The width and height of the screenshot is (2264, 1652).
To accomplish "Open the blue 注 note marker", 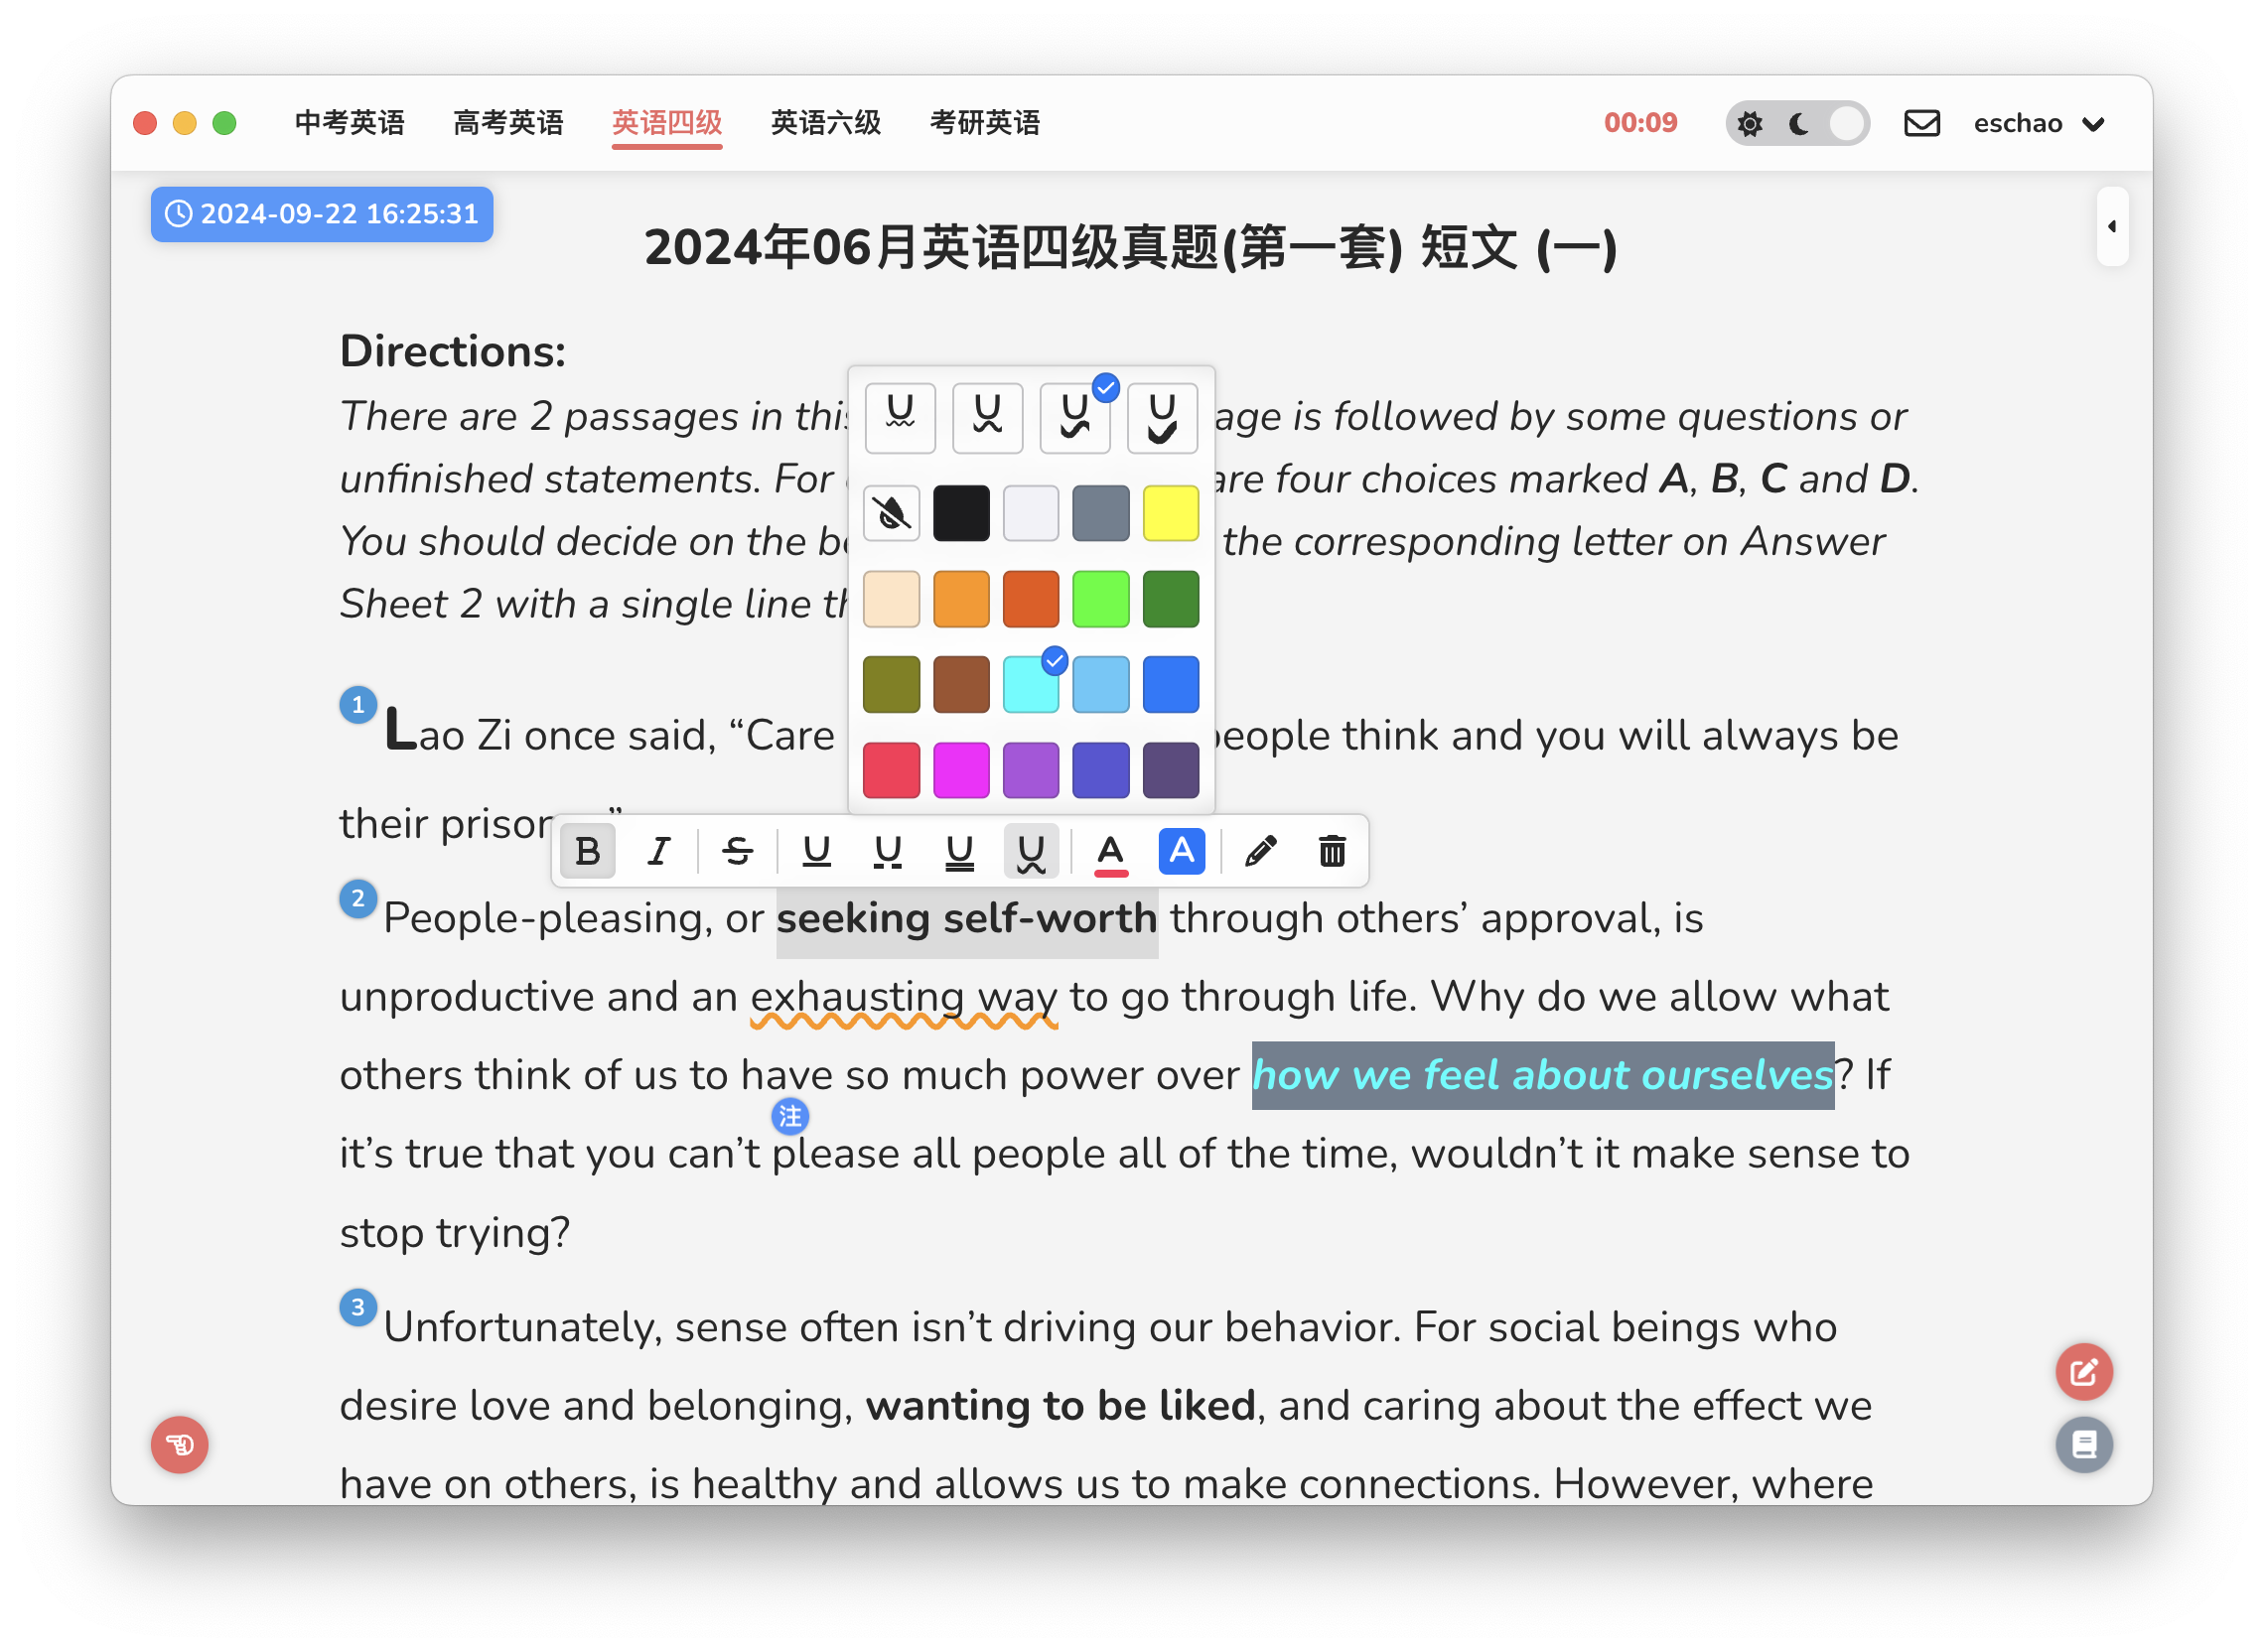I will [x=790, y=1117].
